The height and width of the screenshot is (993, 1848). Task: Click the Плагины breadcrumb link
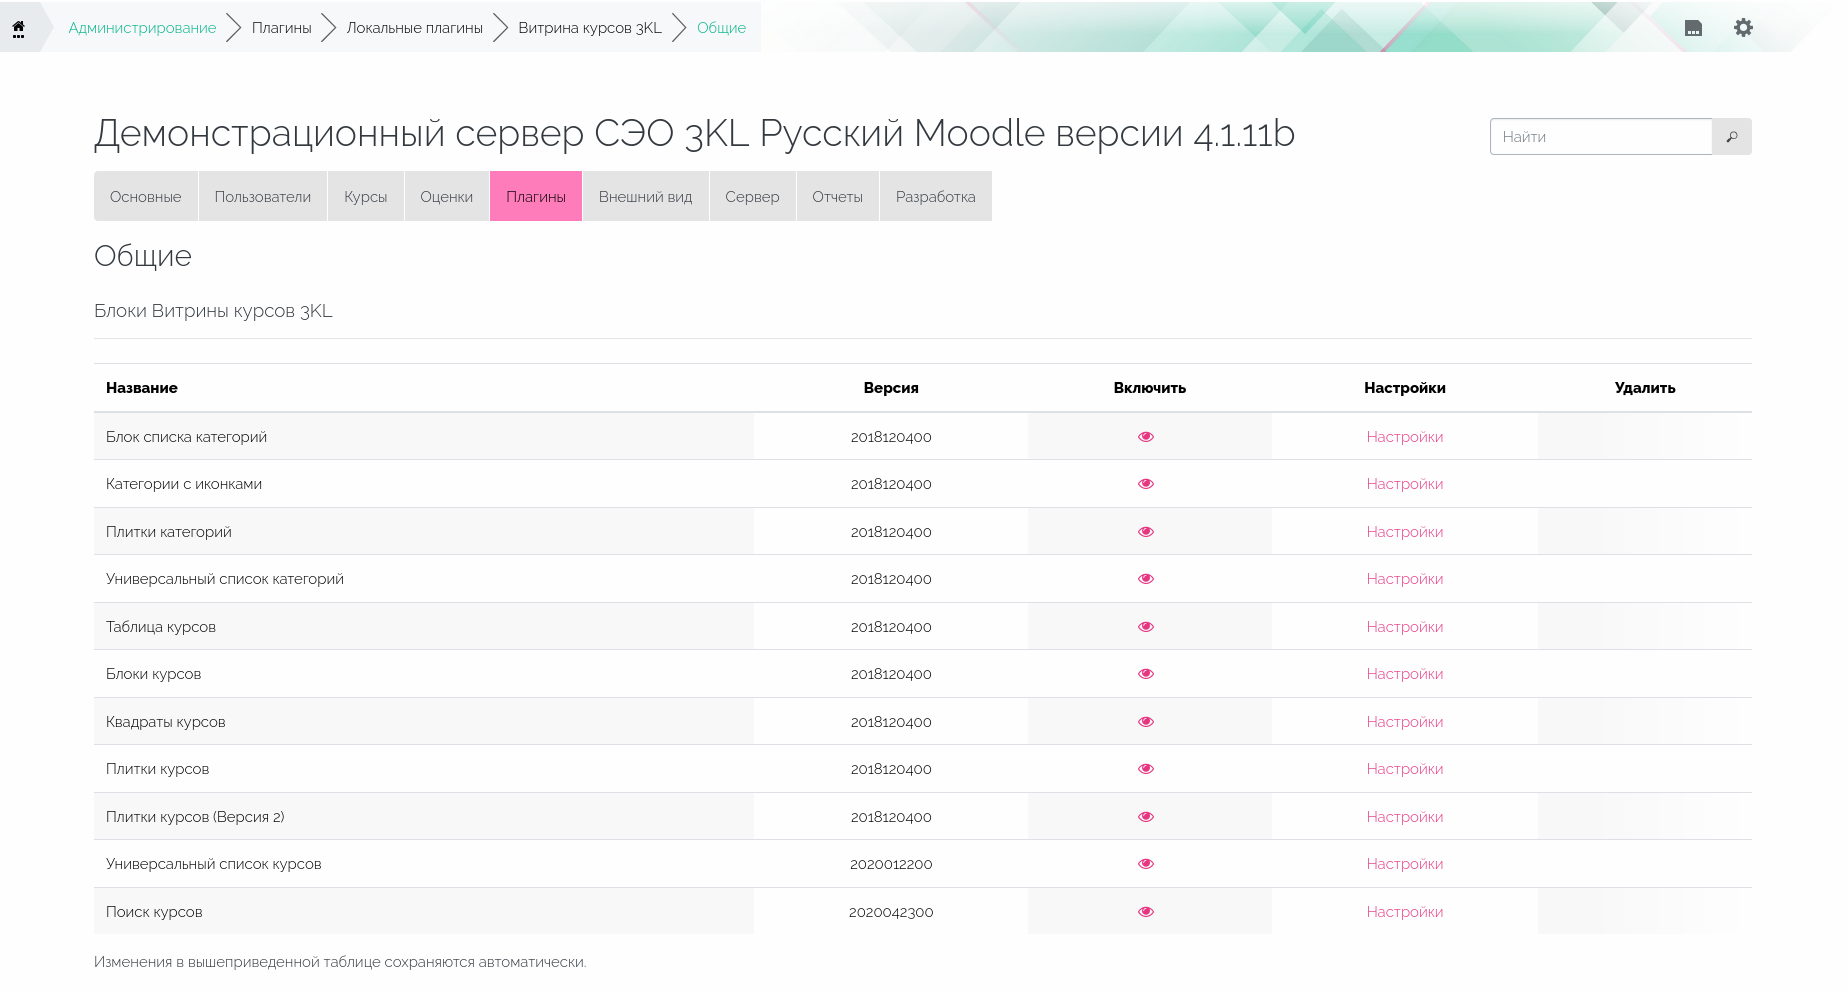pos(282,28)
